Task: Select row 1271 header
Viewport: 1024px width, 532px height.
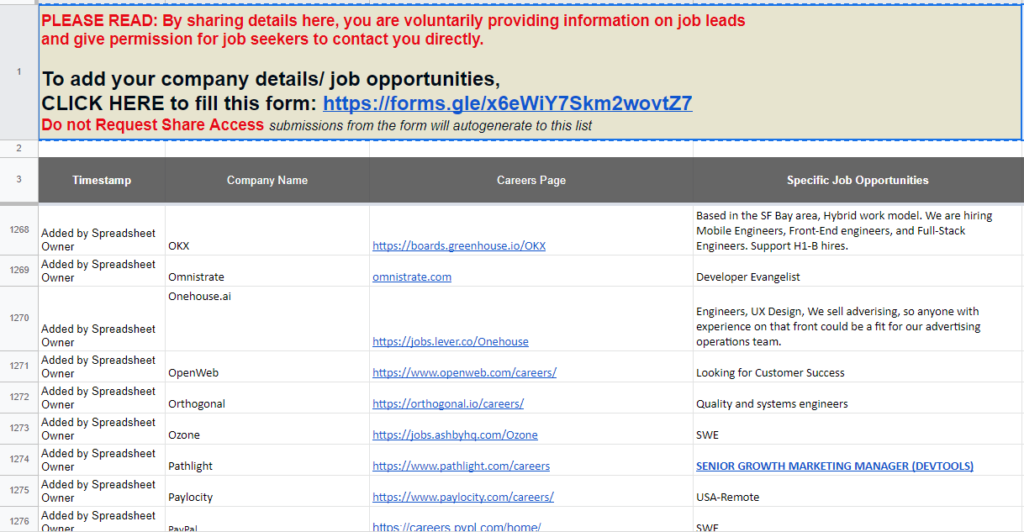Action: click(19, 366)
